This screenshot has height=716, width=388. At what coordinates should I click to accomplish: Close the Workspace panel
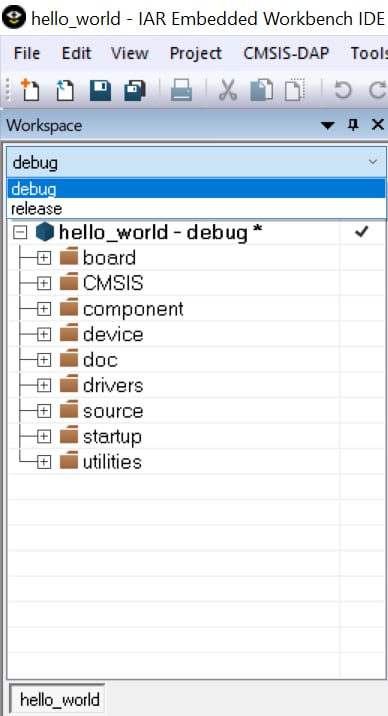click(x=378, y=125)
